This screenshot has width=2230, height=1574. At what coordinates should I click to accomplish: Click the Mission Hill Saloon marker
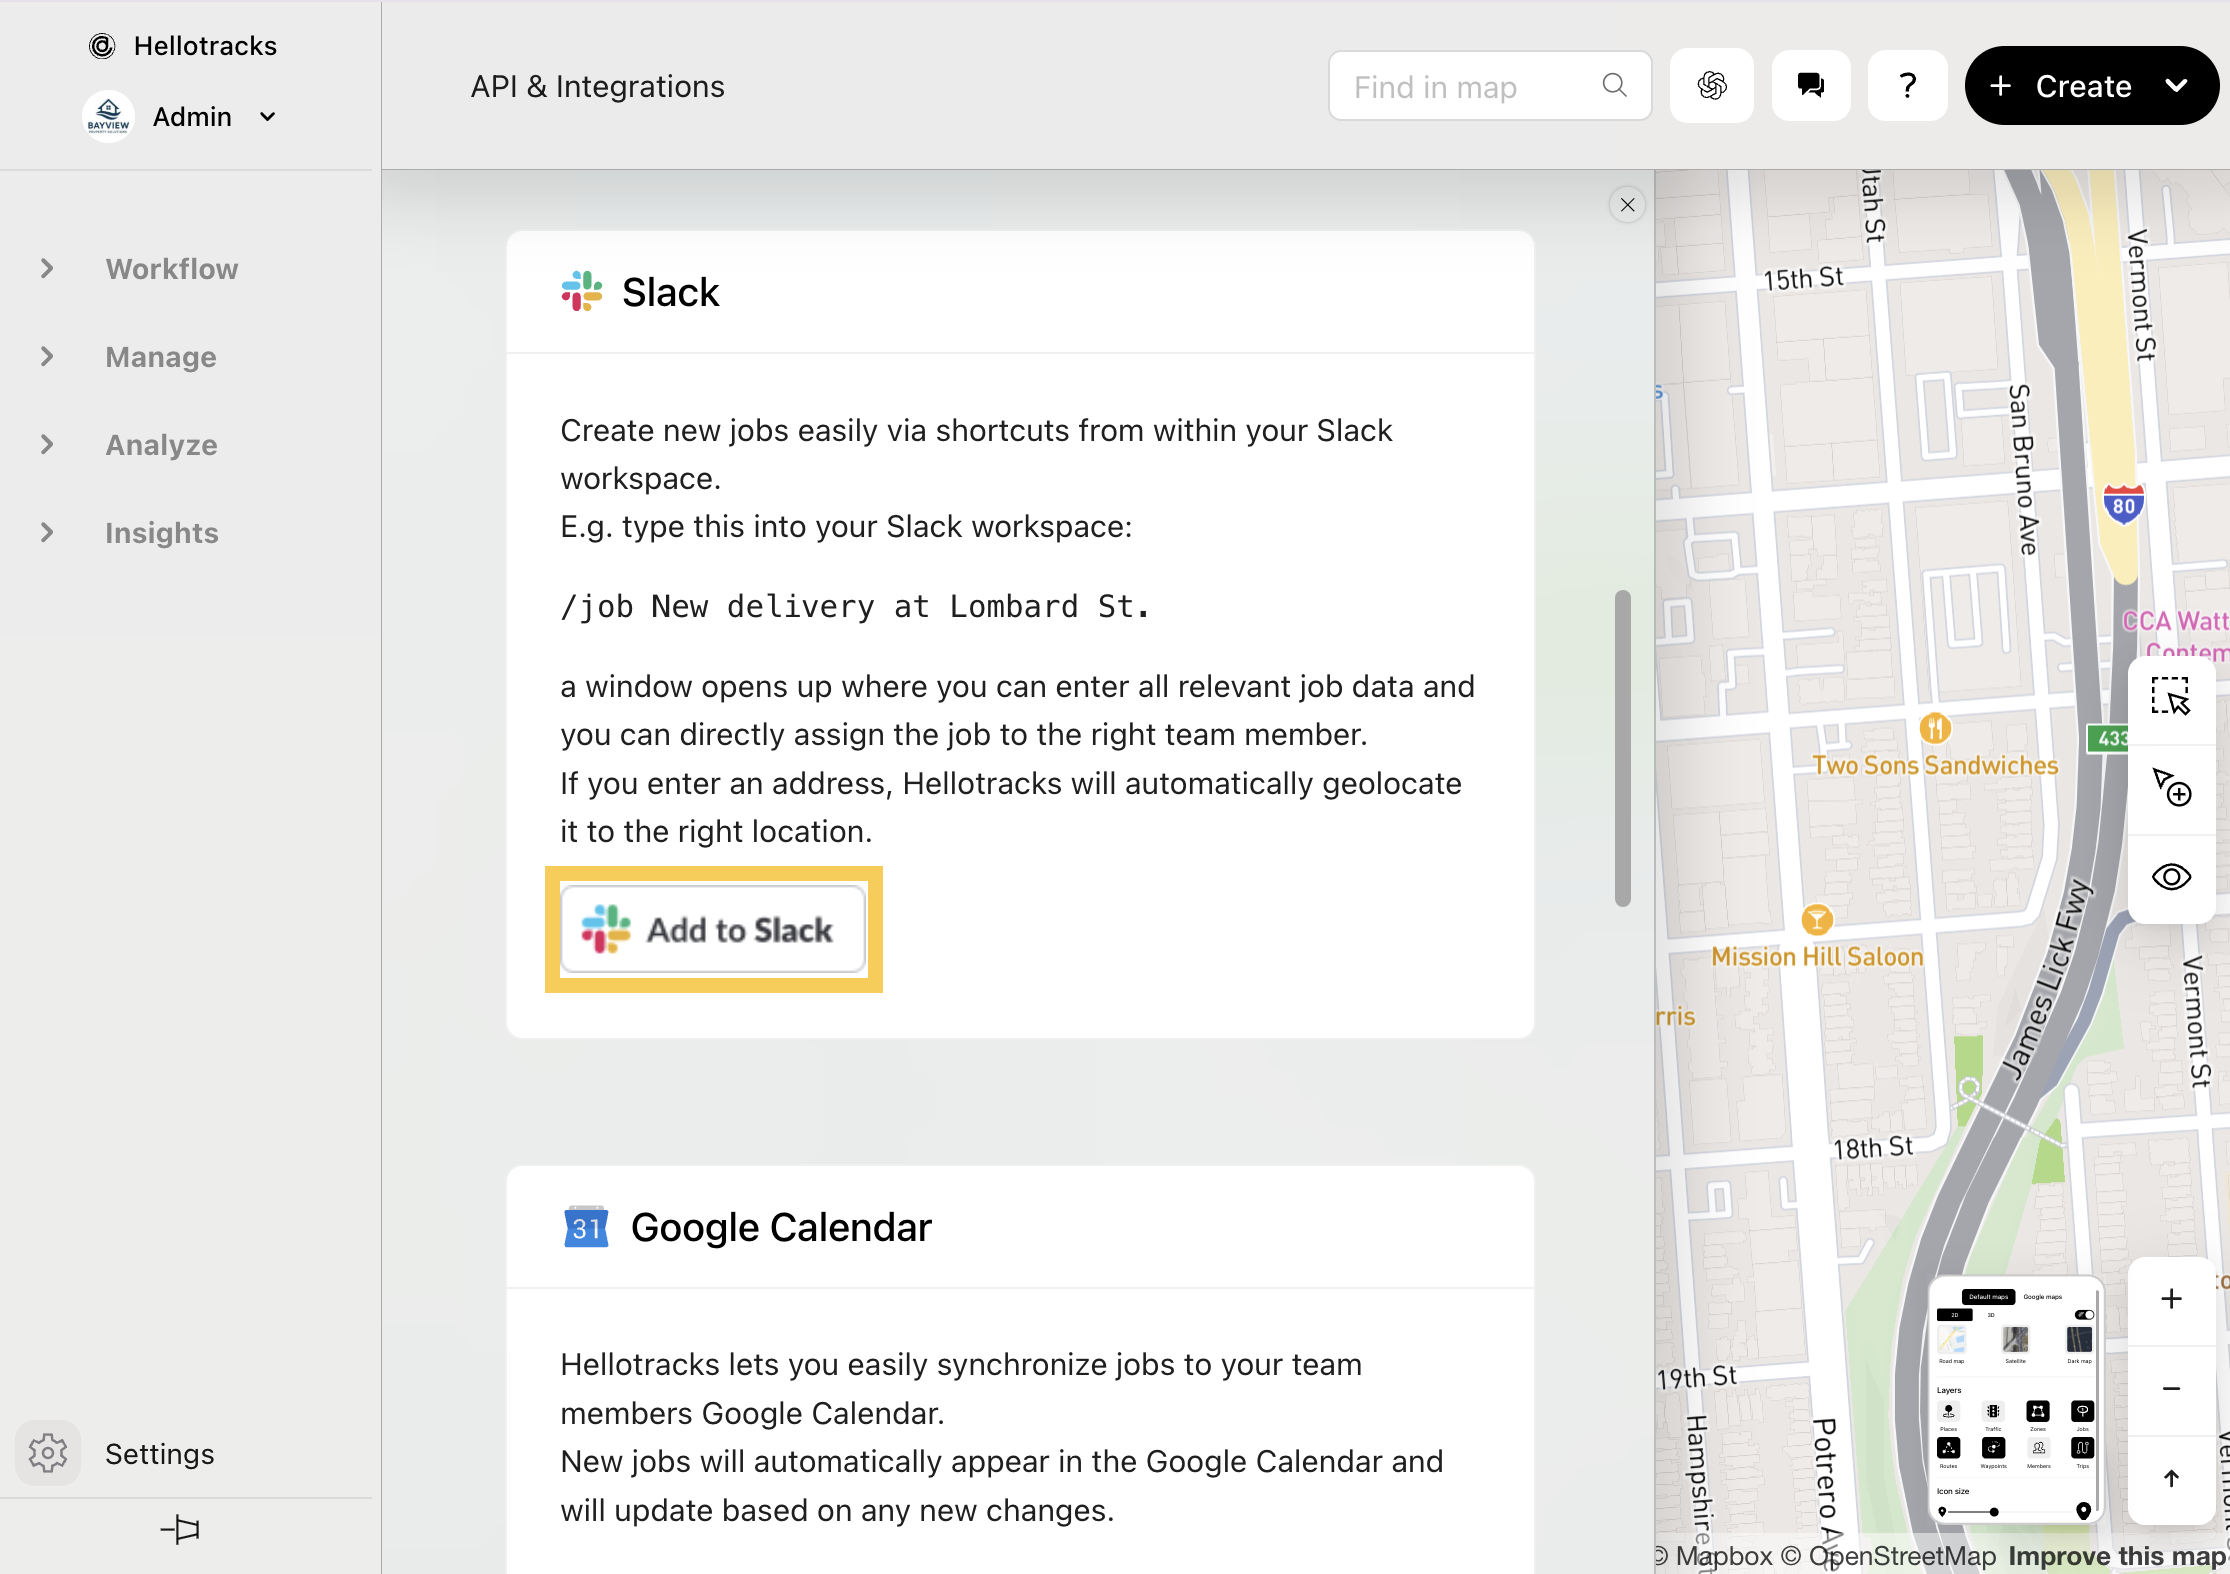[1817, 919]
